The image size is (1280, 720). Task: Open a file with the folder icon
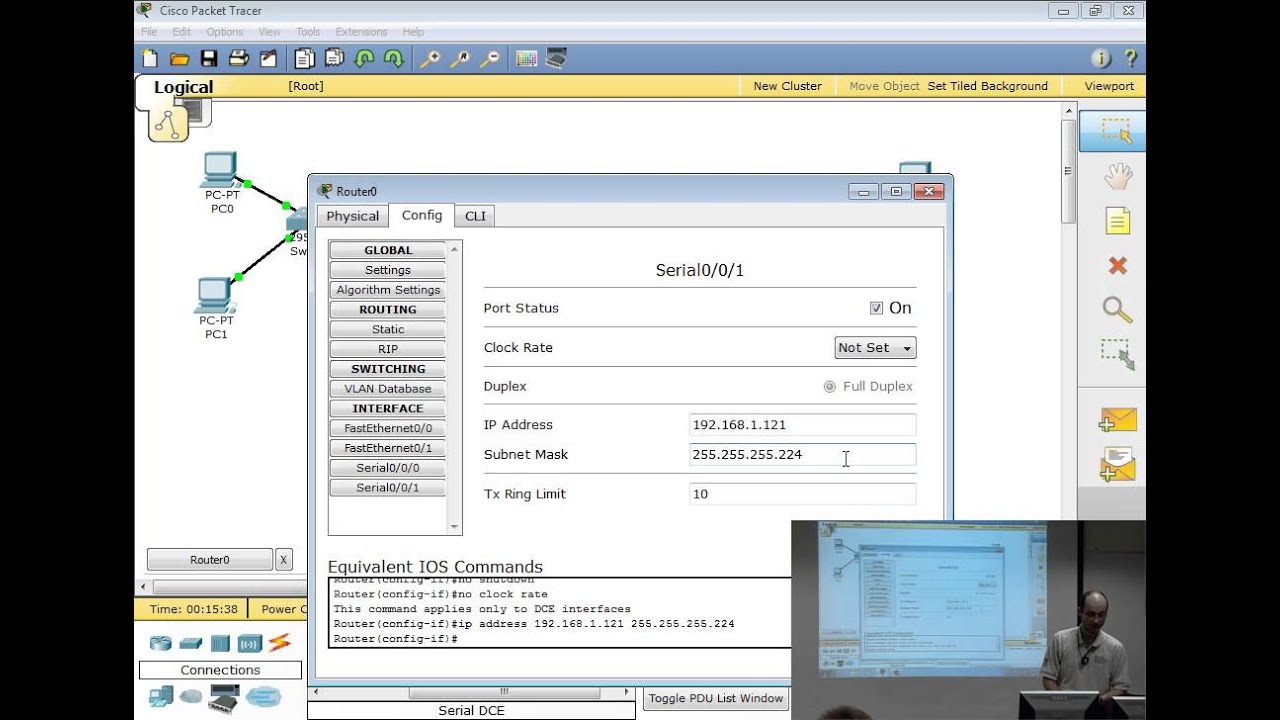[180, 59]
